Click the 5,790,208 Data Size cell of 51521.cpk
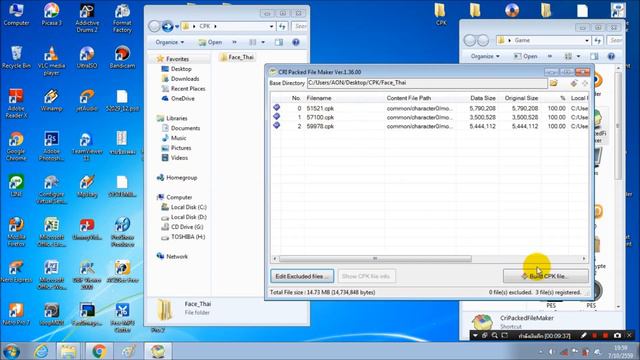Screen dimensions: 640x360 coord(482,108)
